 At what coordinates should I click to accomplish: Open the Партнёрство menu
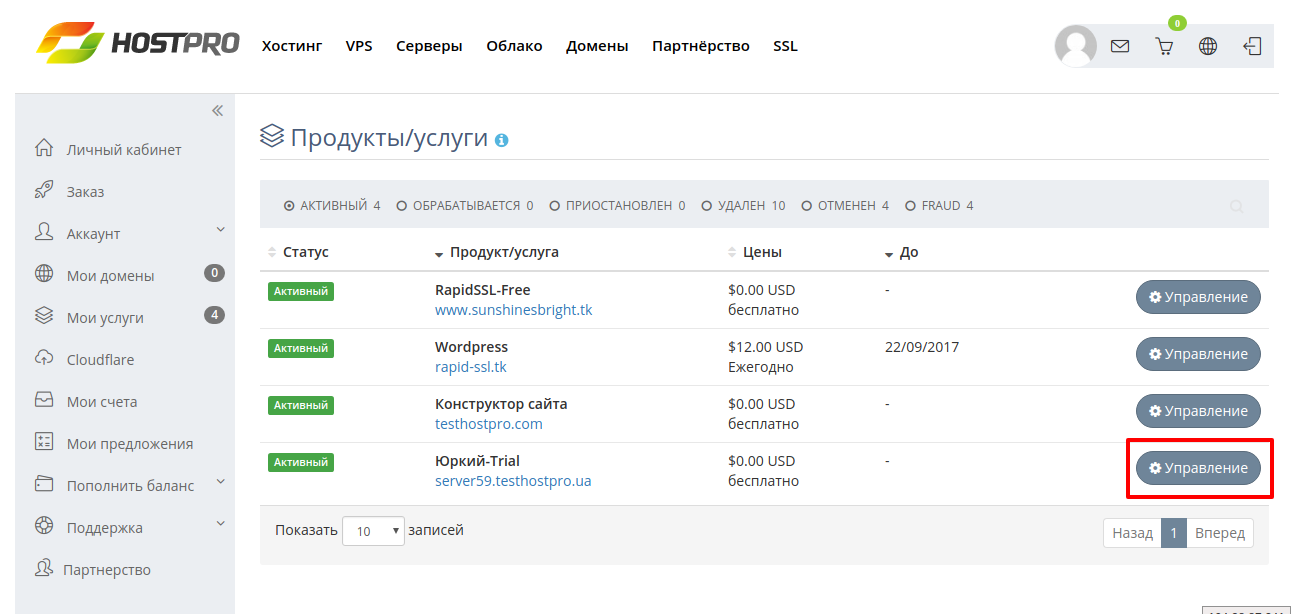click(x=701, y=46)
